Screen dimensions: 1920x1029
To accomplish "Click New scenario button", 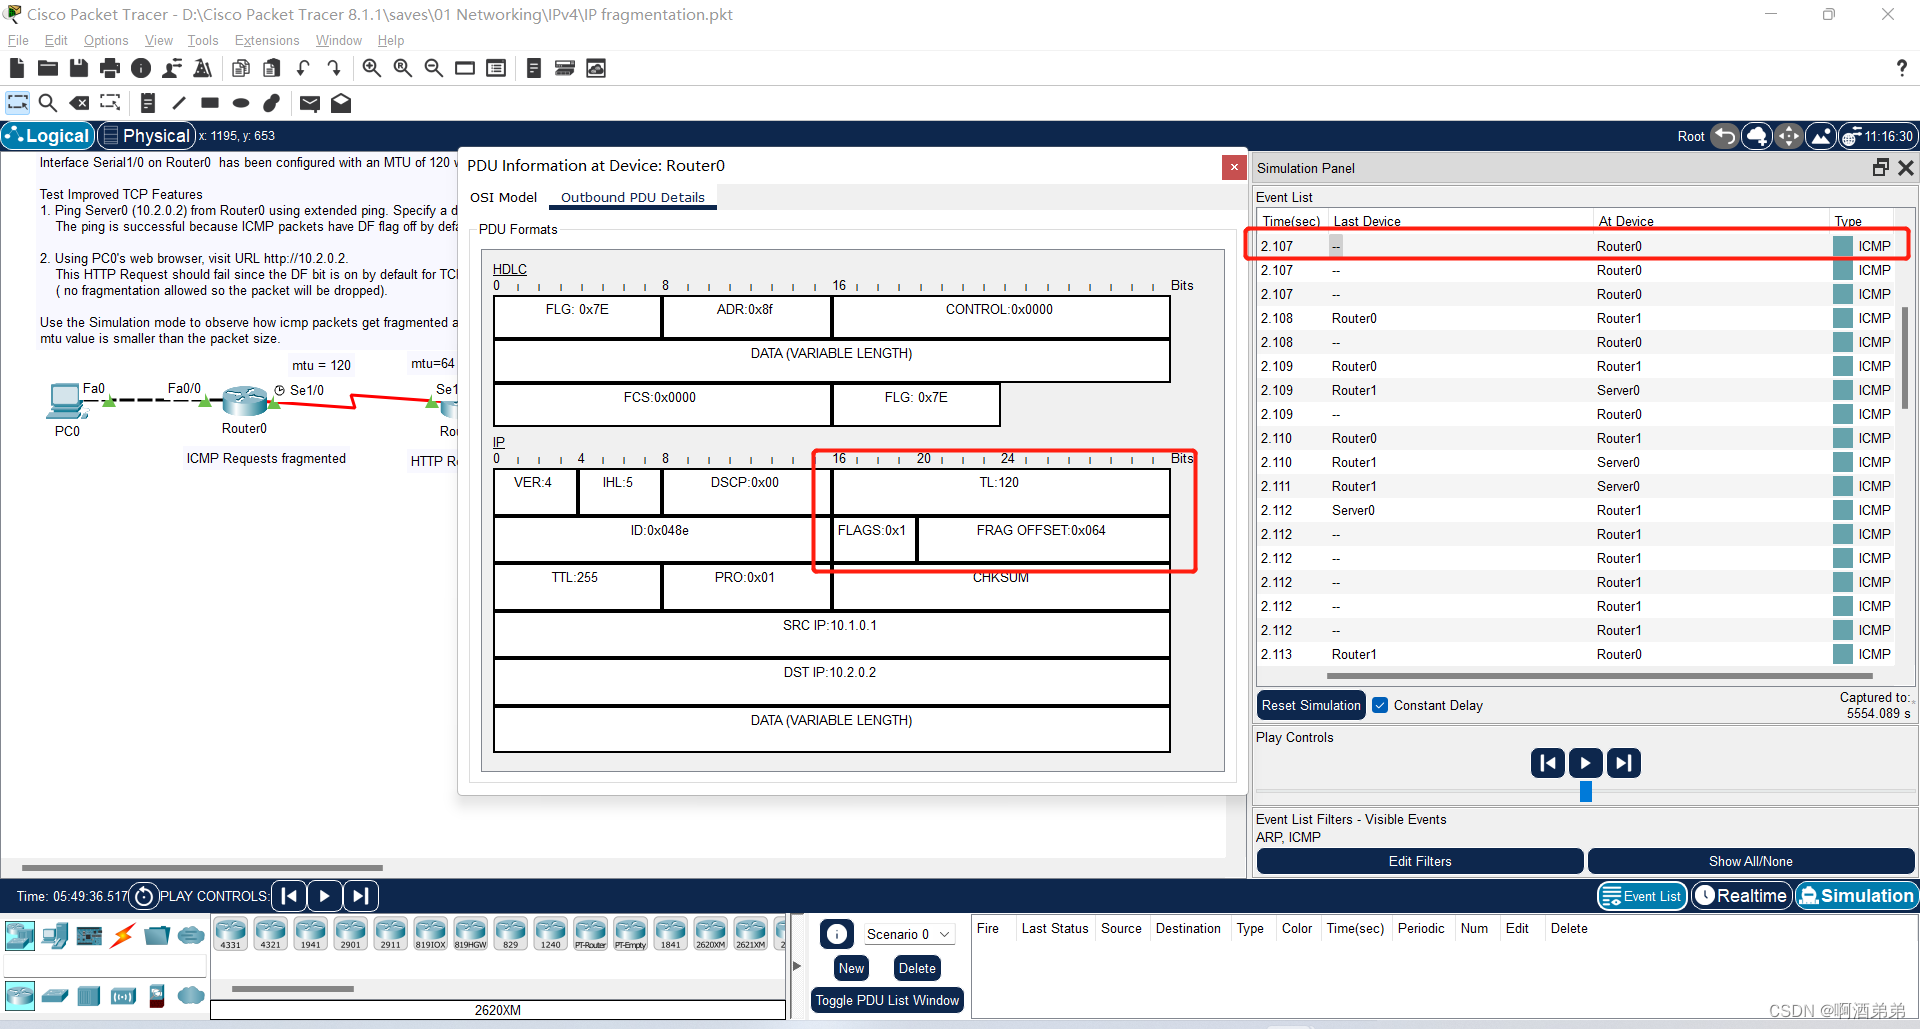I will (852, 968).
